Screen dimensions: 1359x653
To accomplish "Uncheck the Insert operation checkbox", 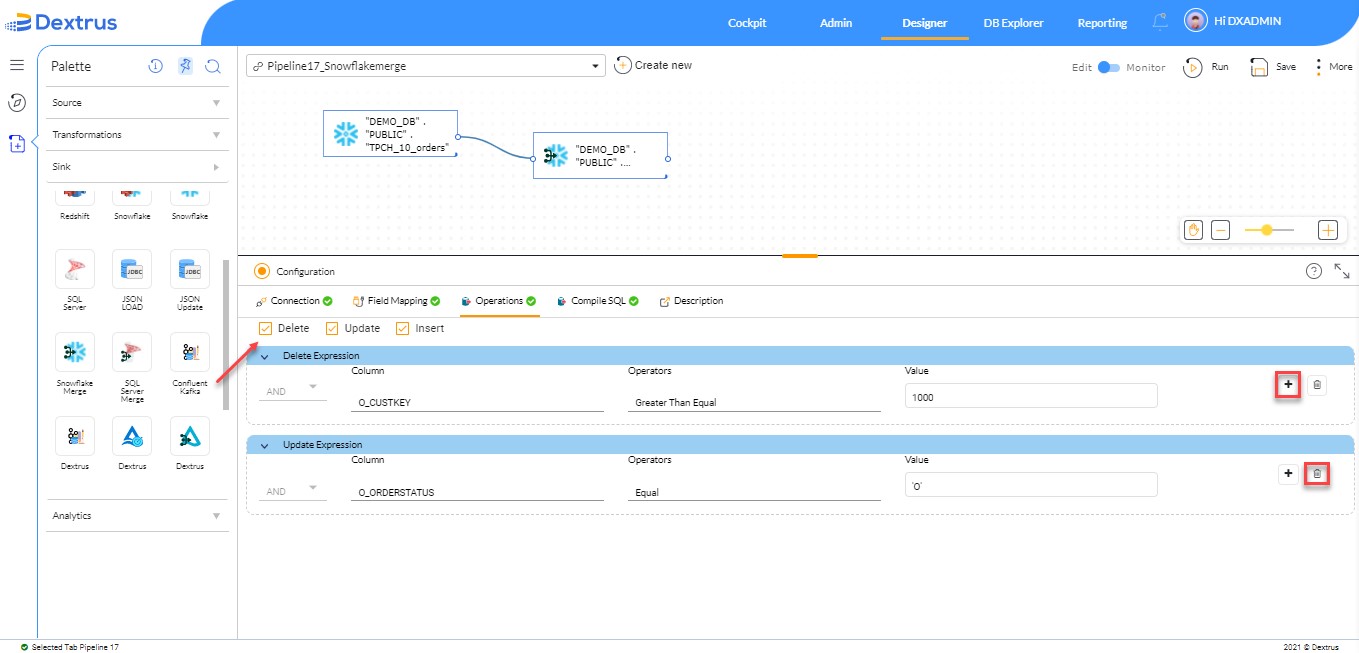I will click(403, 328).
